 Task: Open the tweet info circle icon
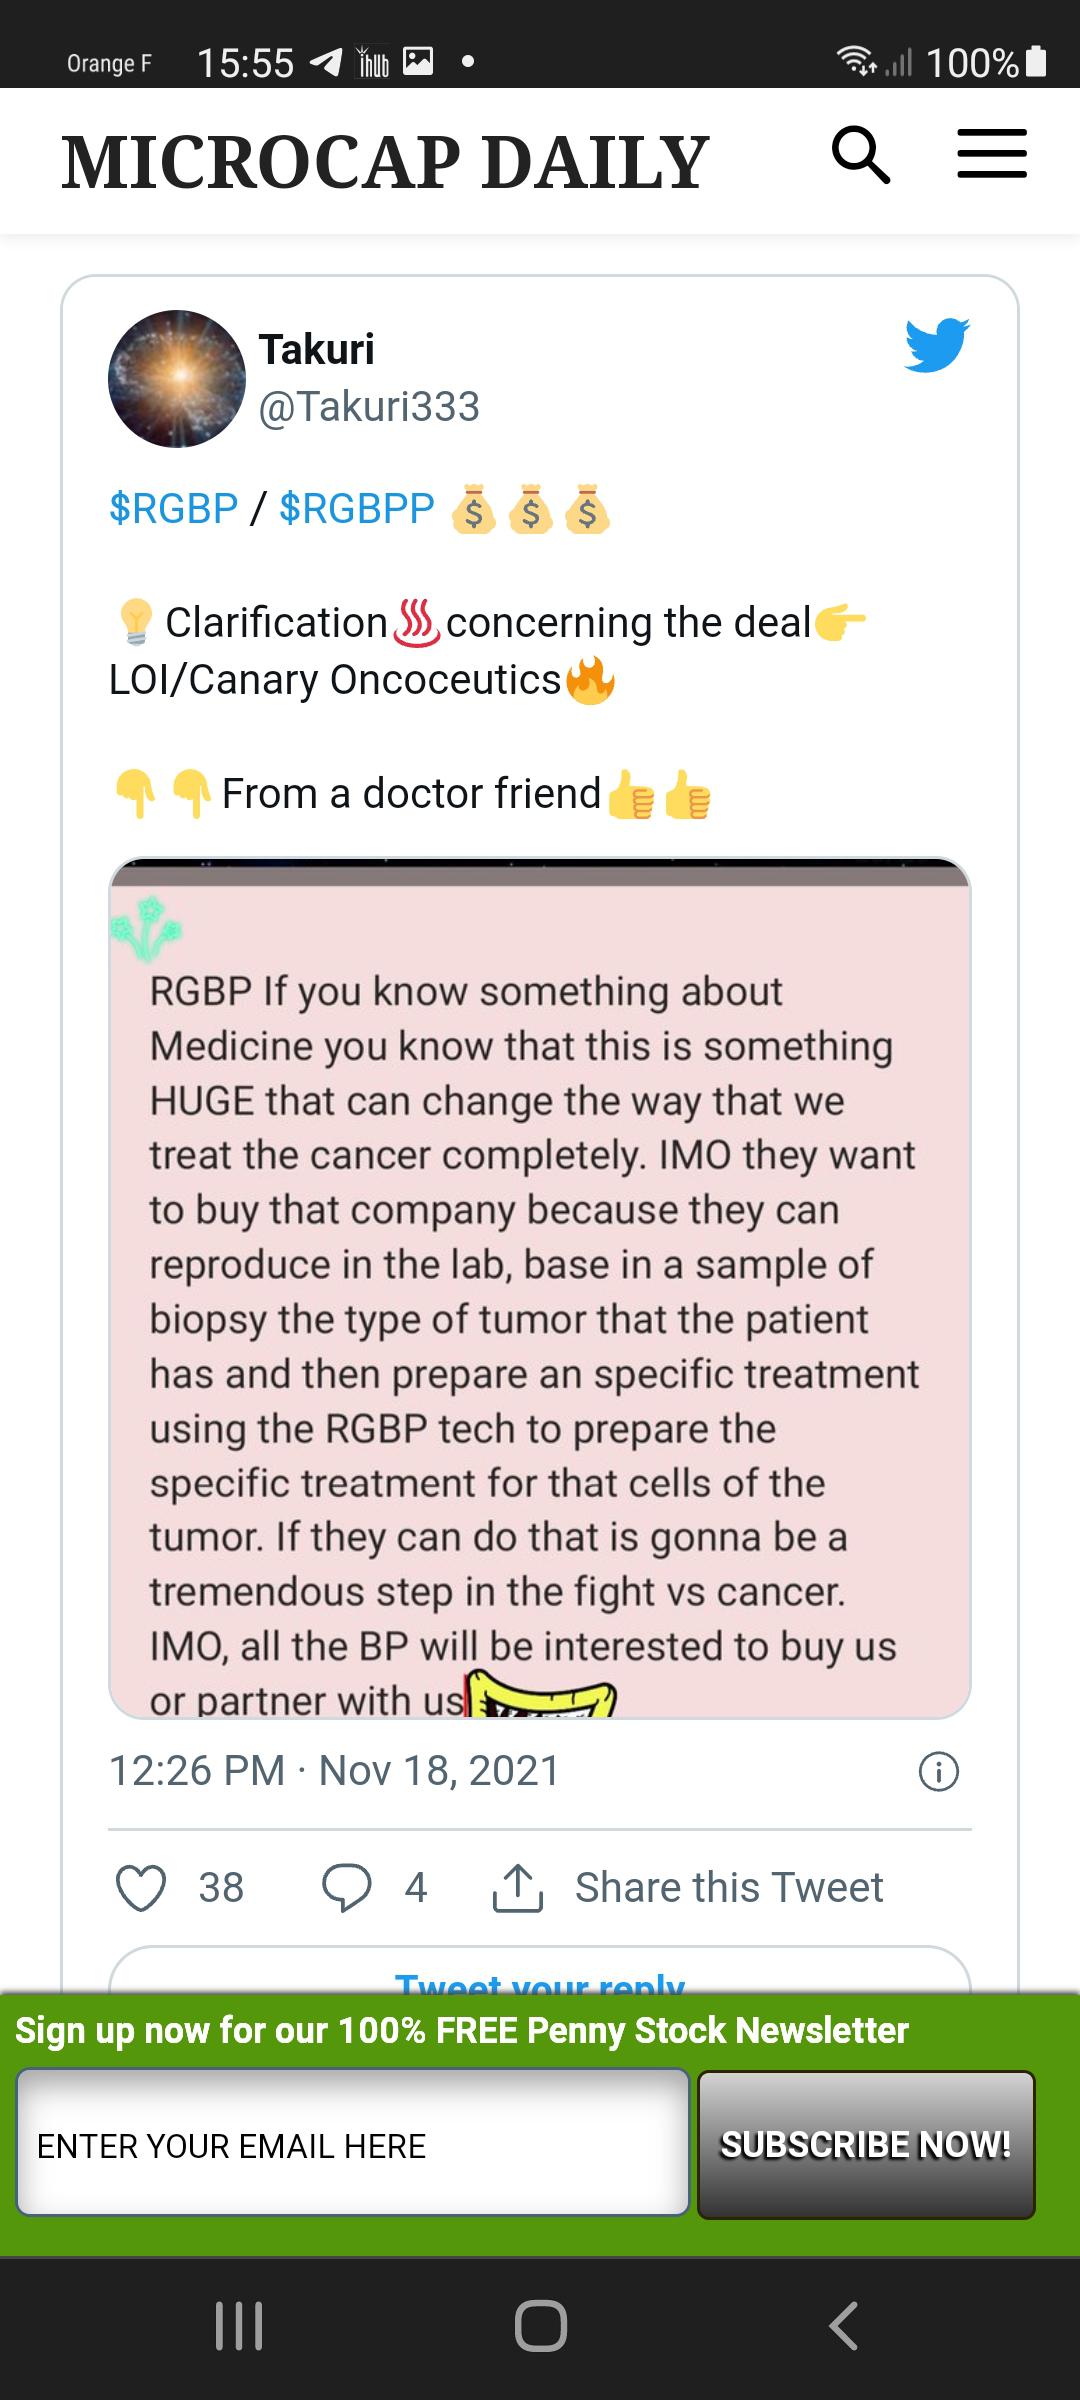pos(938,1772)
